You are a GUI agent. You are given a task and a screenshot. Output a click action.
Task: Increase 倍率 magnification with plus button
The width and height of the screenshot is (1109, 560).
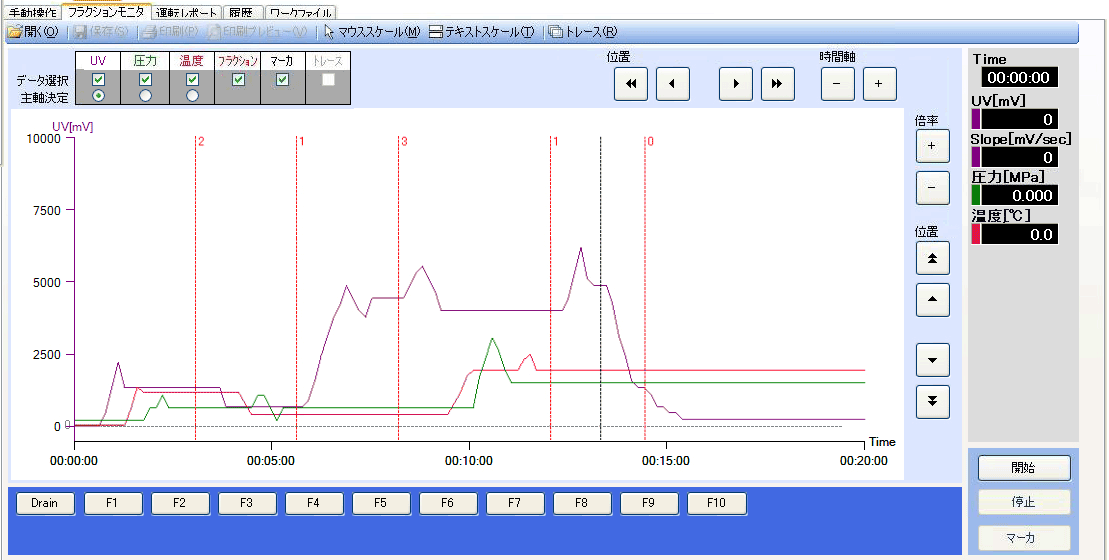click(x=932, y=146)
